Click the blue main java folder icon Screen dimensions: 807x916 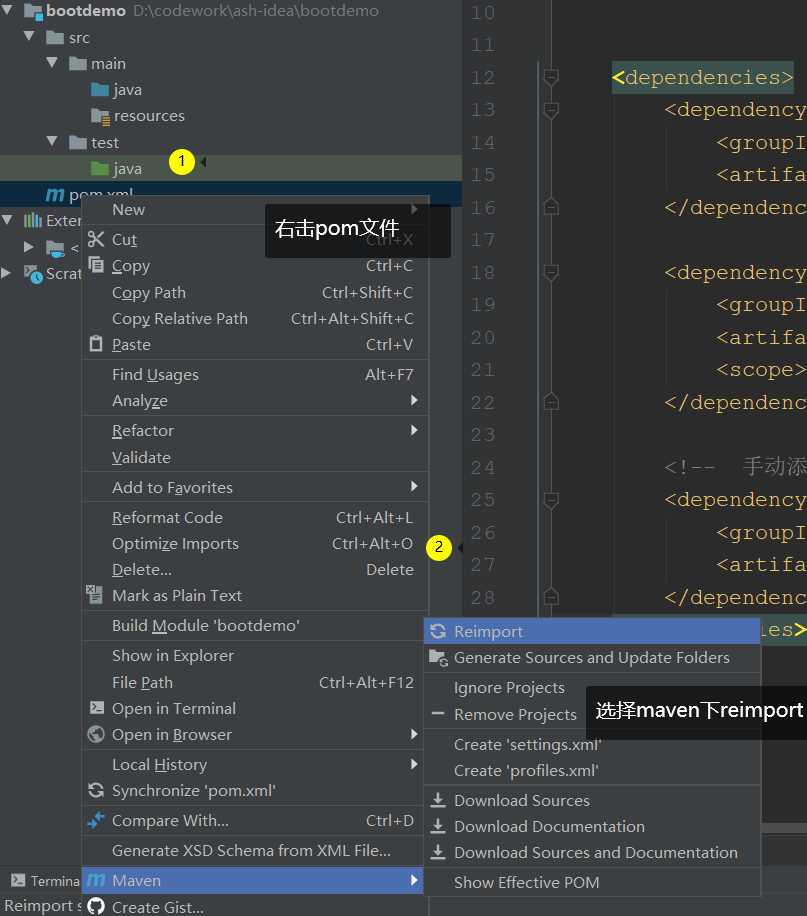(x=100, y=89)
